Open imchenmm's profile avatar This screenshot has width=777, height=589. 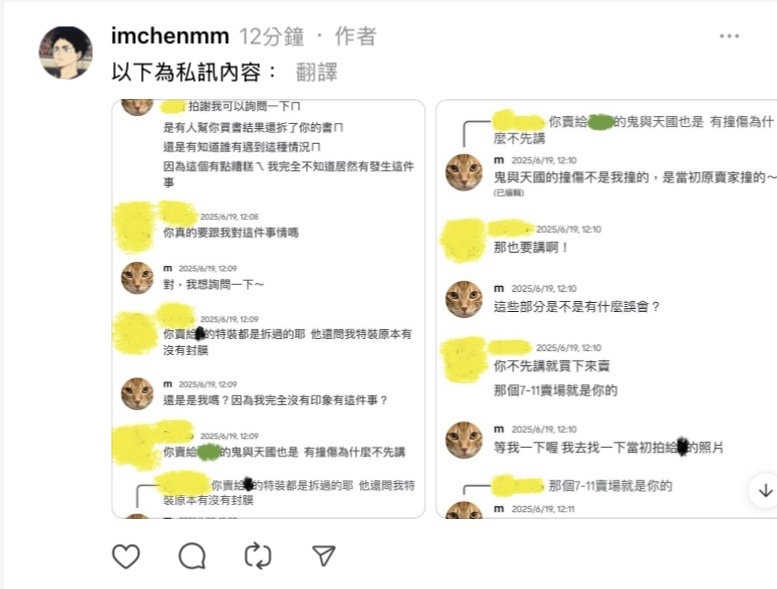click(66, 53)
